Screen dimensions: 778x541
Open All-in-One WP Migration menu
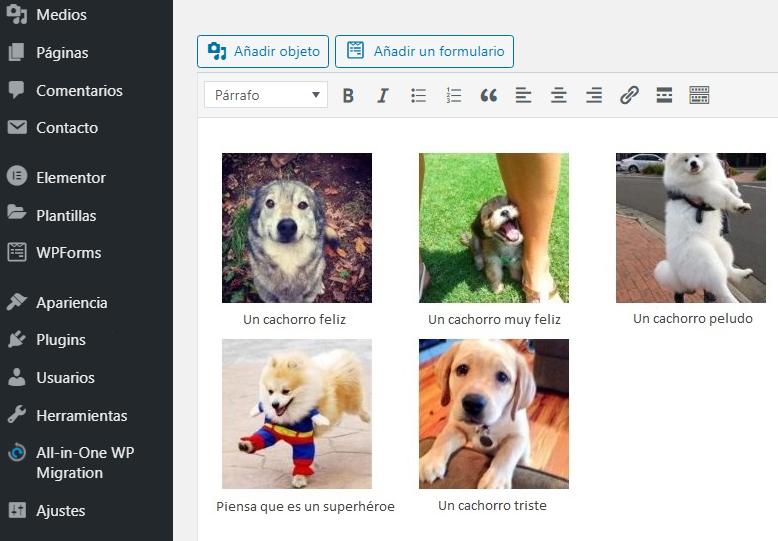84,462
